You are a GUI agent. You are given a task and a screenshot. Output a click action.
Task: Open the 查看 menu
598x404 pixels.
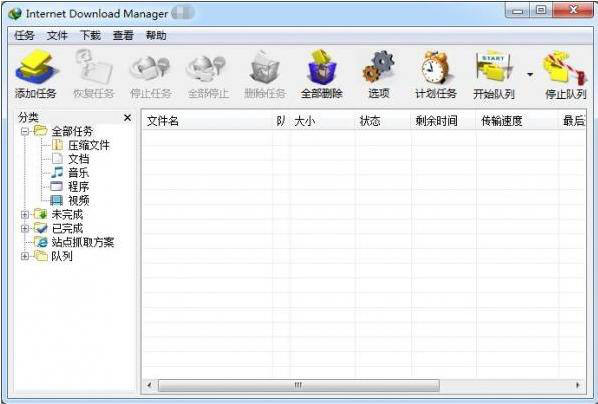point(123,35)
